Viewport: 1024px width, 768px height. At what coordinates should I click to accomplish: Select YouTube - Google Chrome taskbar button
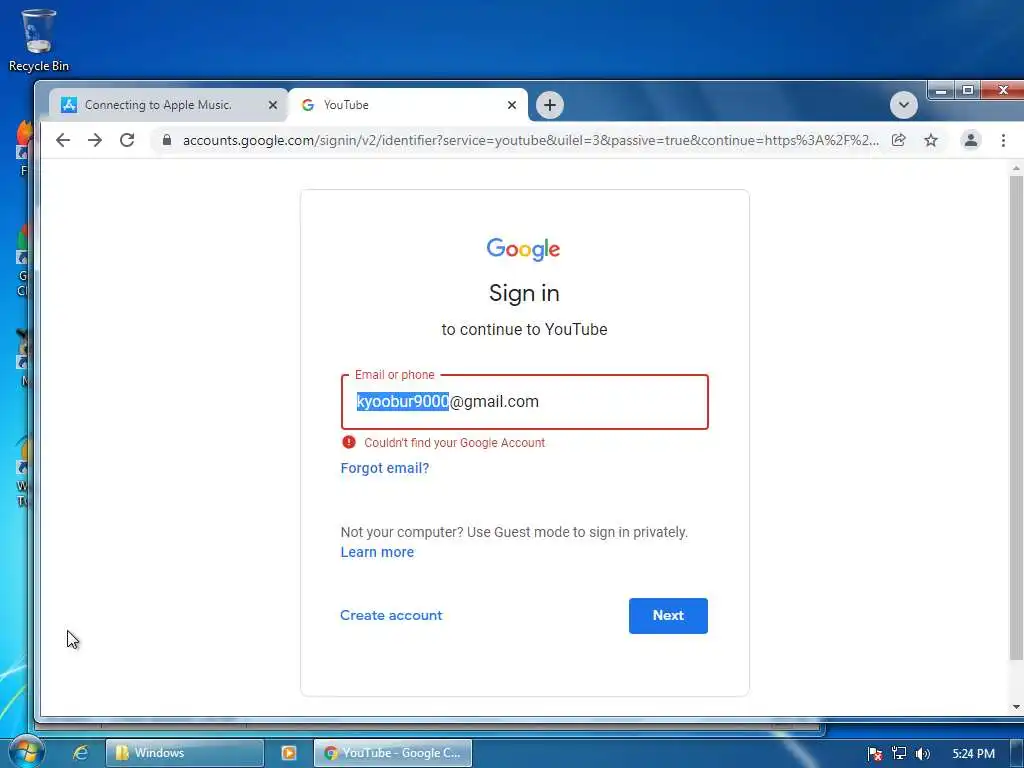point(393,753)
